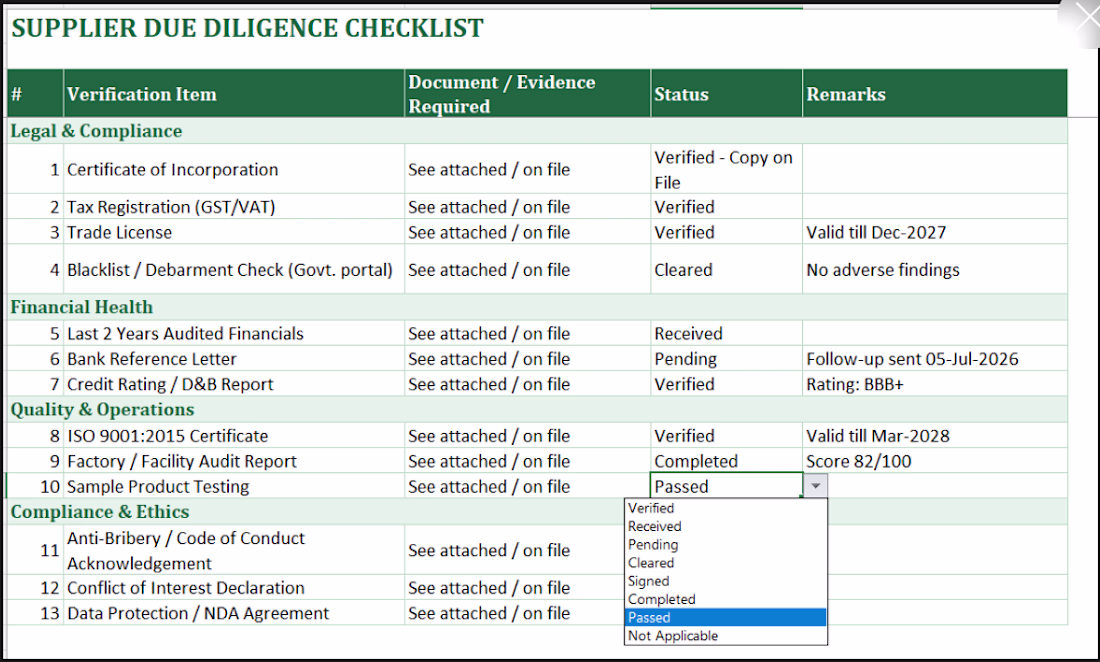Select the Legal & Compliance section row

pyautogui.click(x=537, y=130)
